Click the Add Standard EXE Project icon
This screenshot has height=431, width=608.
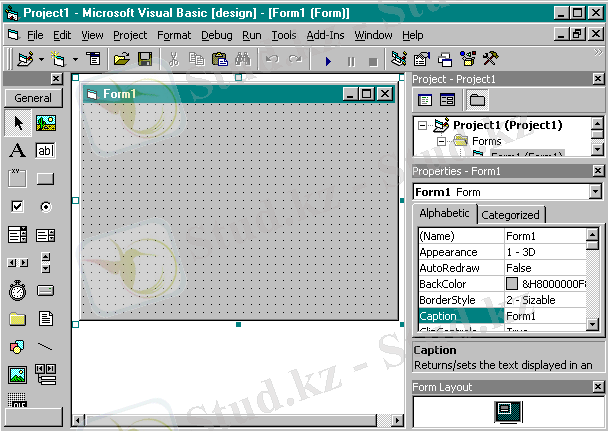pos(26,59)
